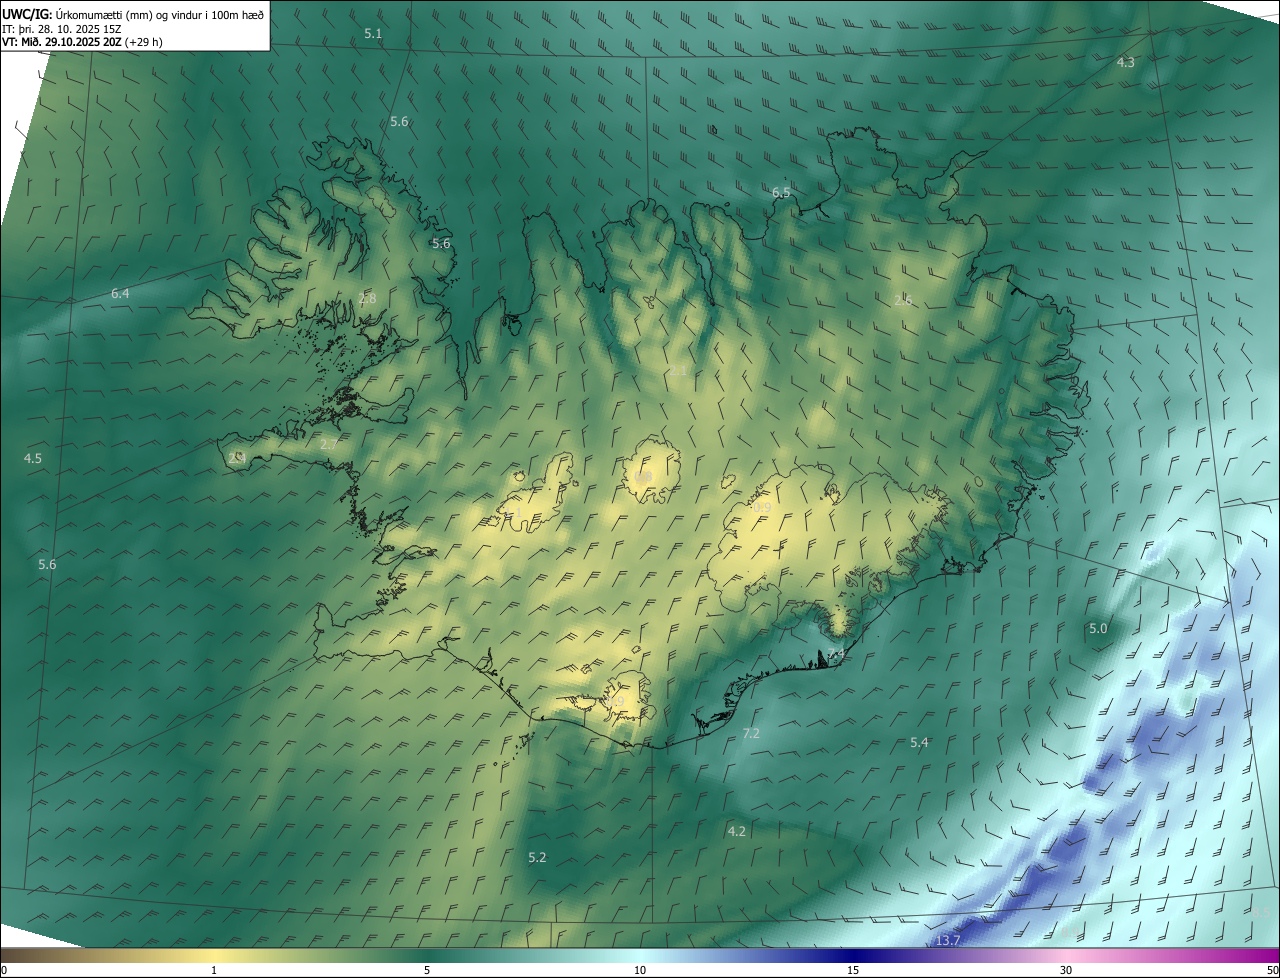Image resolution: width=1280 pixels, height=978 pixels.
Task: Click the '13.7' value label on the map
Action: [x=948, y=941]
